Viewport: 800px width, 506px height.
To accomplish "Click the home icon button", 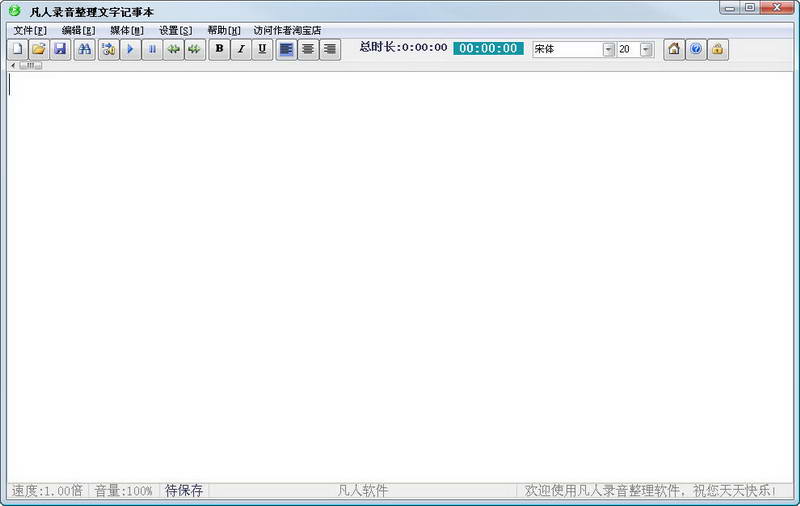I will [x=674, y=49].
